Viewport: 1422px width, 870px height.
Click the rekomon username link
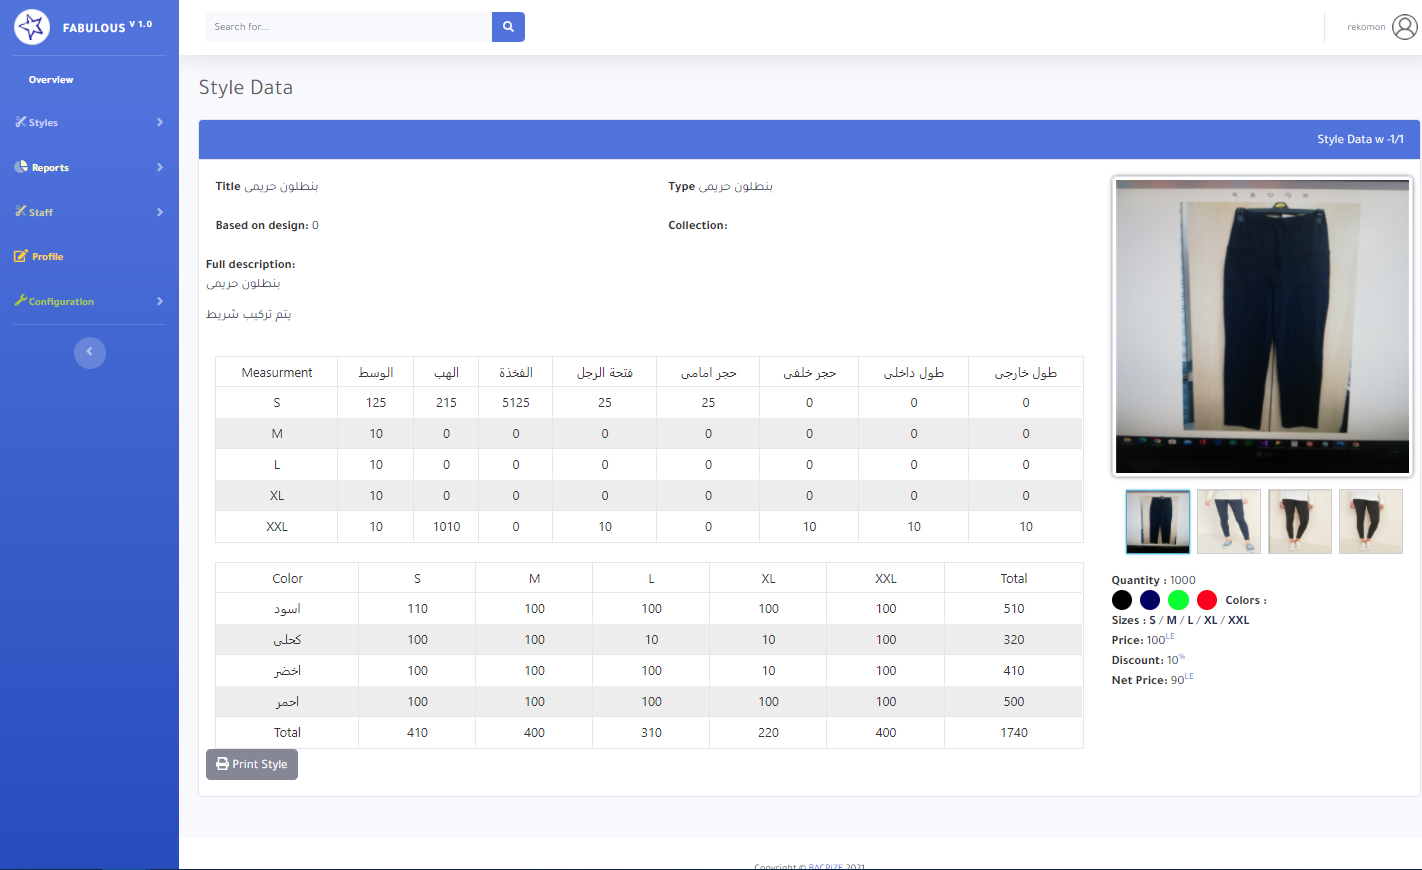(1365, 27)
